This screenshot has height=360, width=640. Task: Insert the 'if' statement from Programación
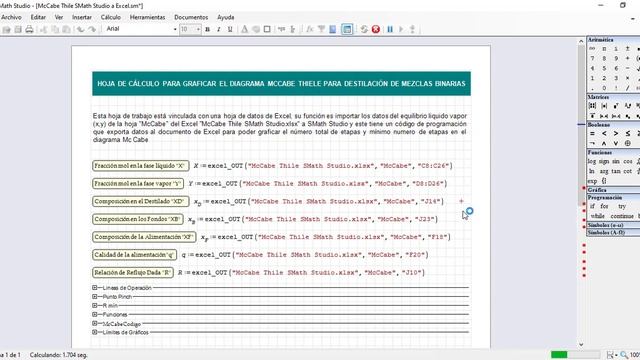click(592, 207)
